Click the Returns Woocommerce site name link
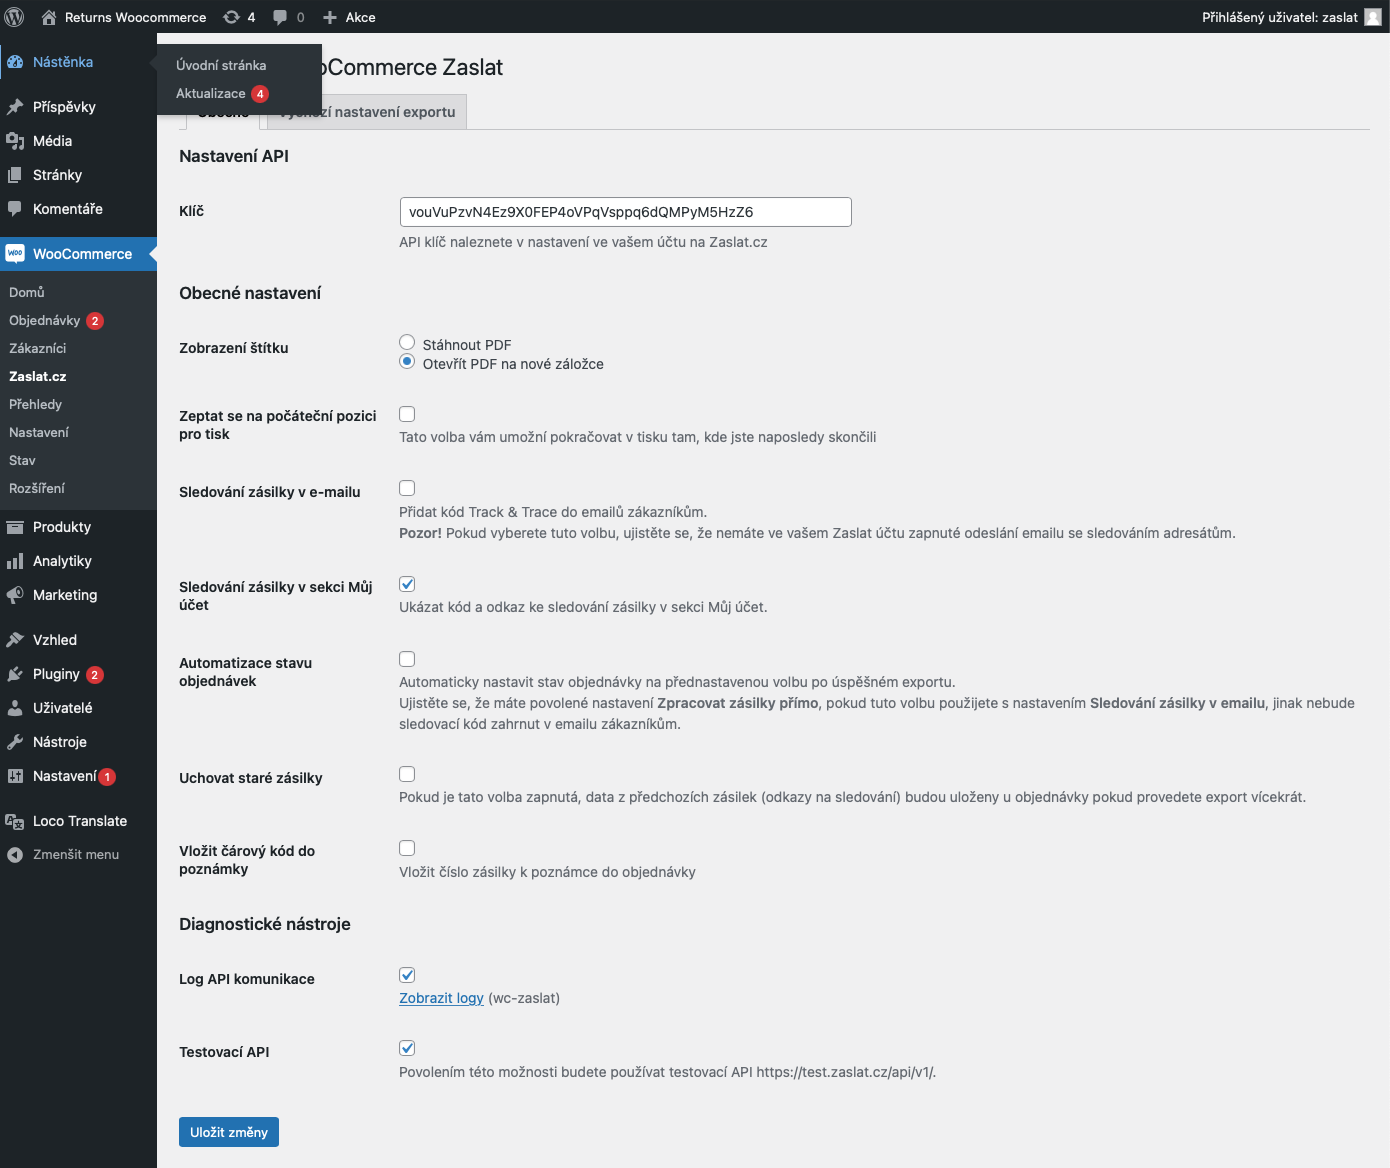 pyautogui.click(x=136, y=17)
